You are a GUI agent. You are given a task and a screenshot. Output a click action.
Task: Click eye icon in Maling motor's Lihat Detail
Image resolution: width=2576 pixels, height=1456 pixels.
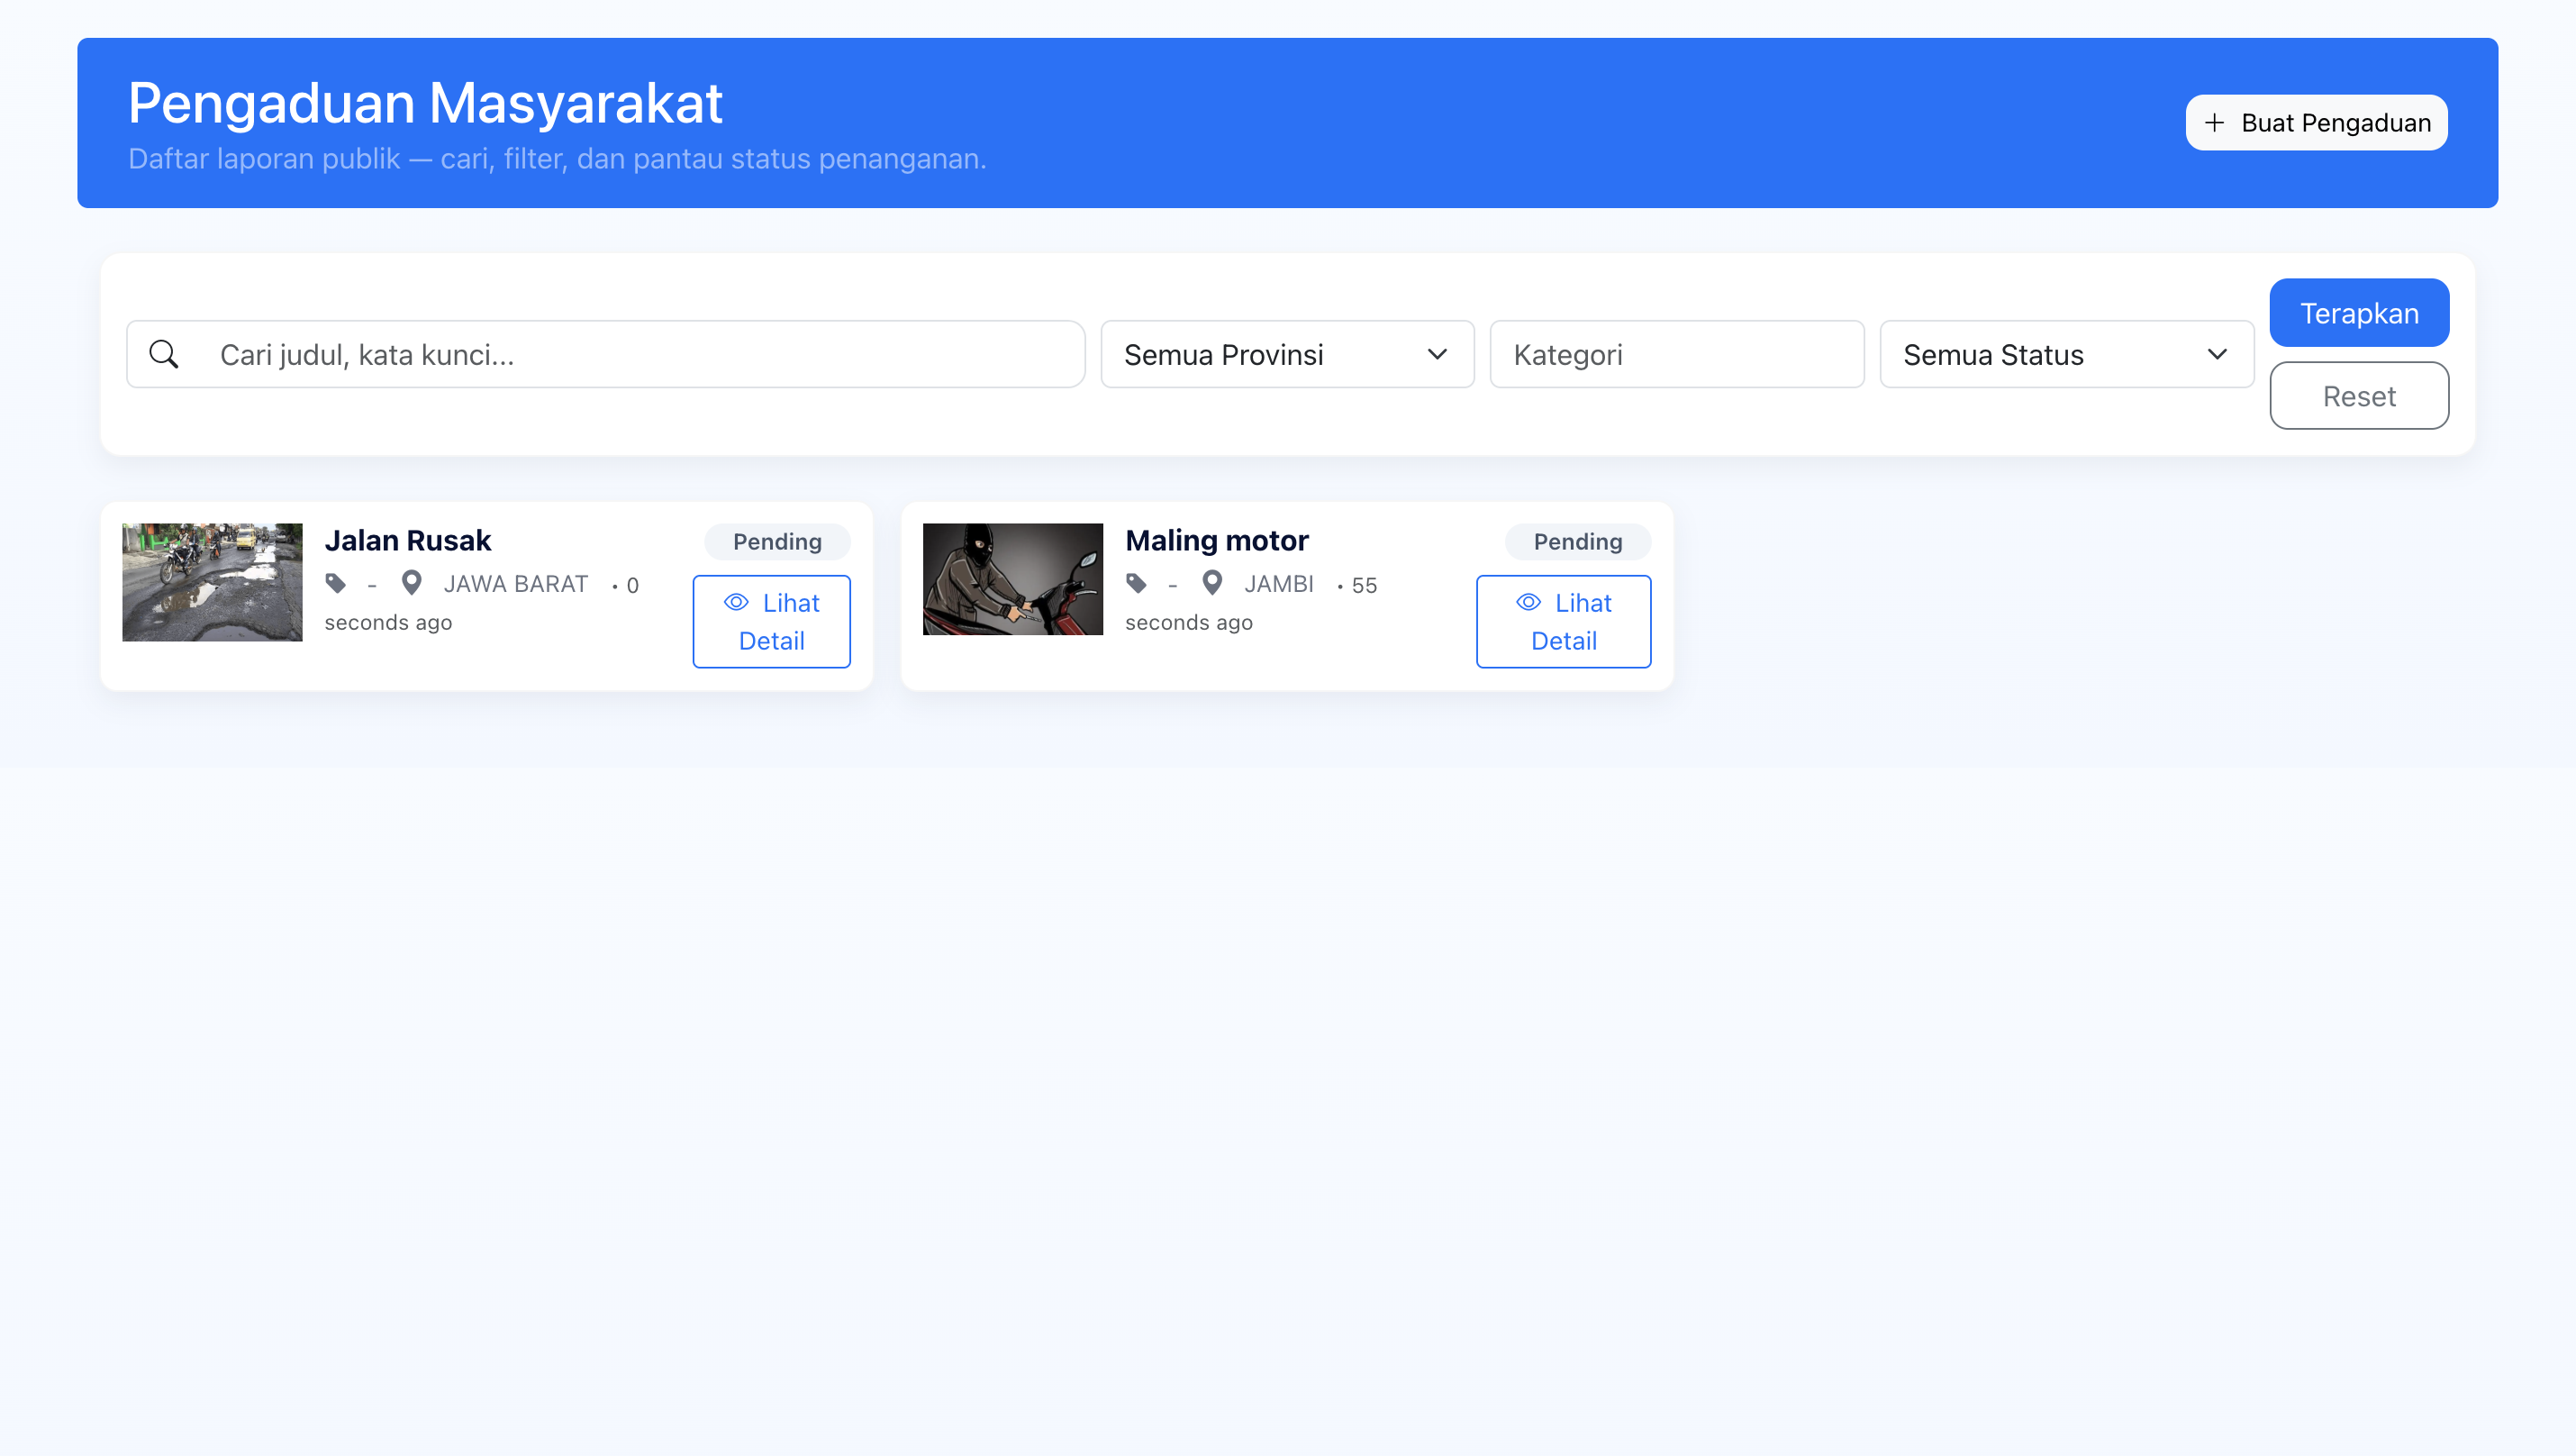point(1528,602)
